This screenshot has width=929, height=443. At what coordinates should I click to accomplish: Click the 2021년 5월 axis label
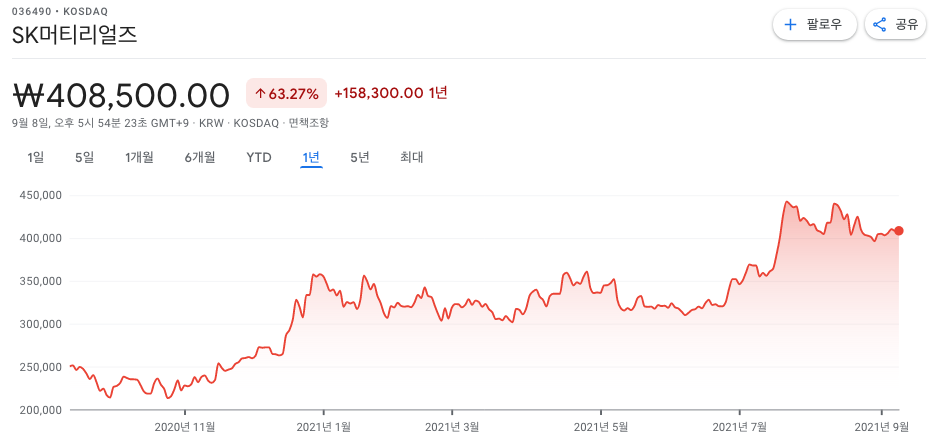(601, 427)
